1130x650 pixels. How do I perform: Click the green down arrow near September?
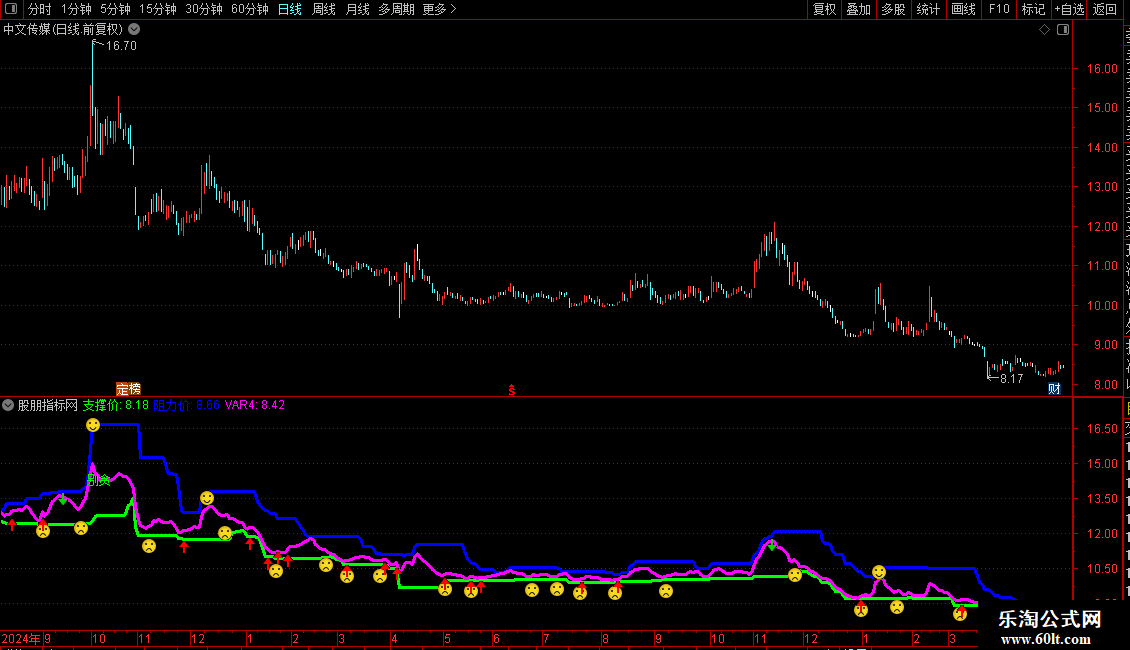tap(63, 499)
